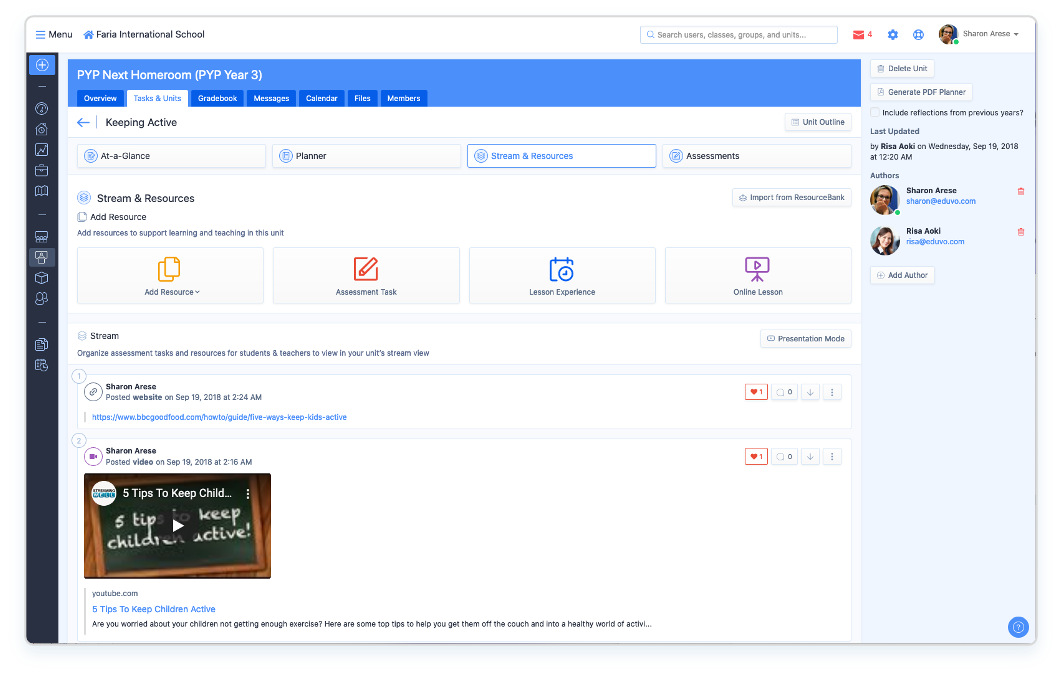1062x676 pixels.
Task: Open the settings gear icon in header
Action: [x=893, y=35]
